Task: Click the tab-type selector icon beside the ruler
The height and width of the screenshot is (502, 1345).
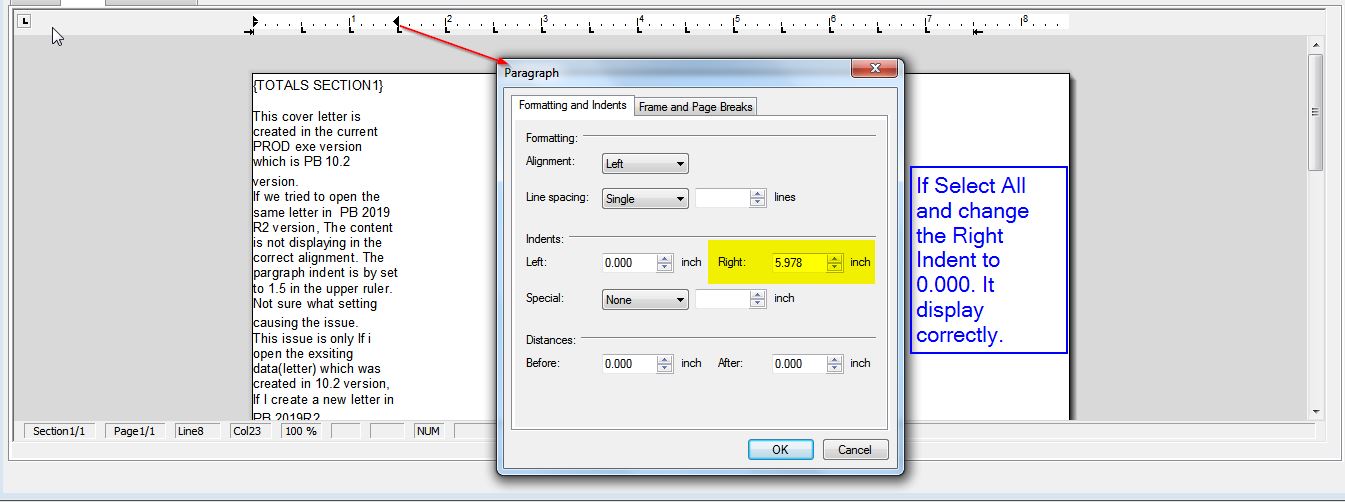Action: (25, 20)
